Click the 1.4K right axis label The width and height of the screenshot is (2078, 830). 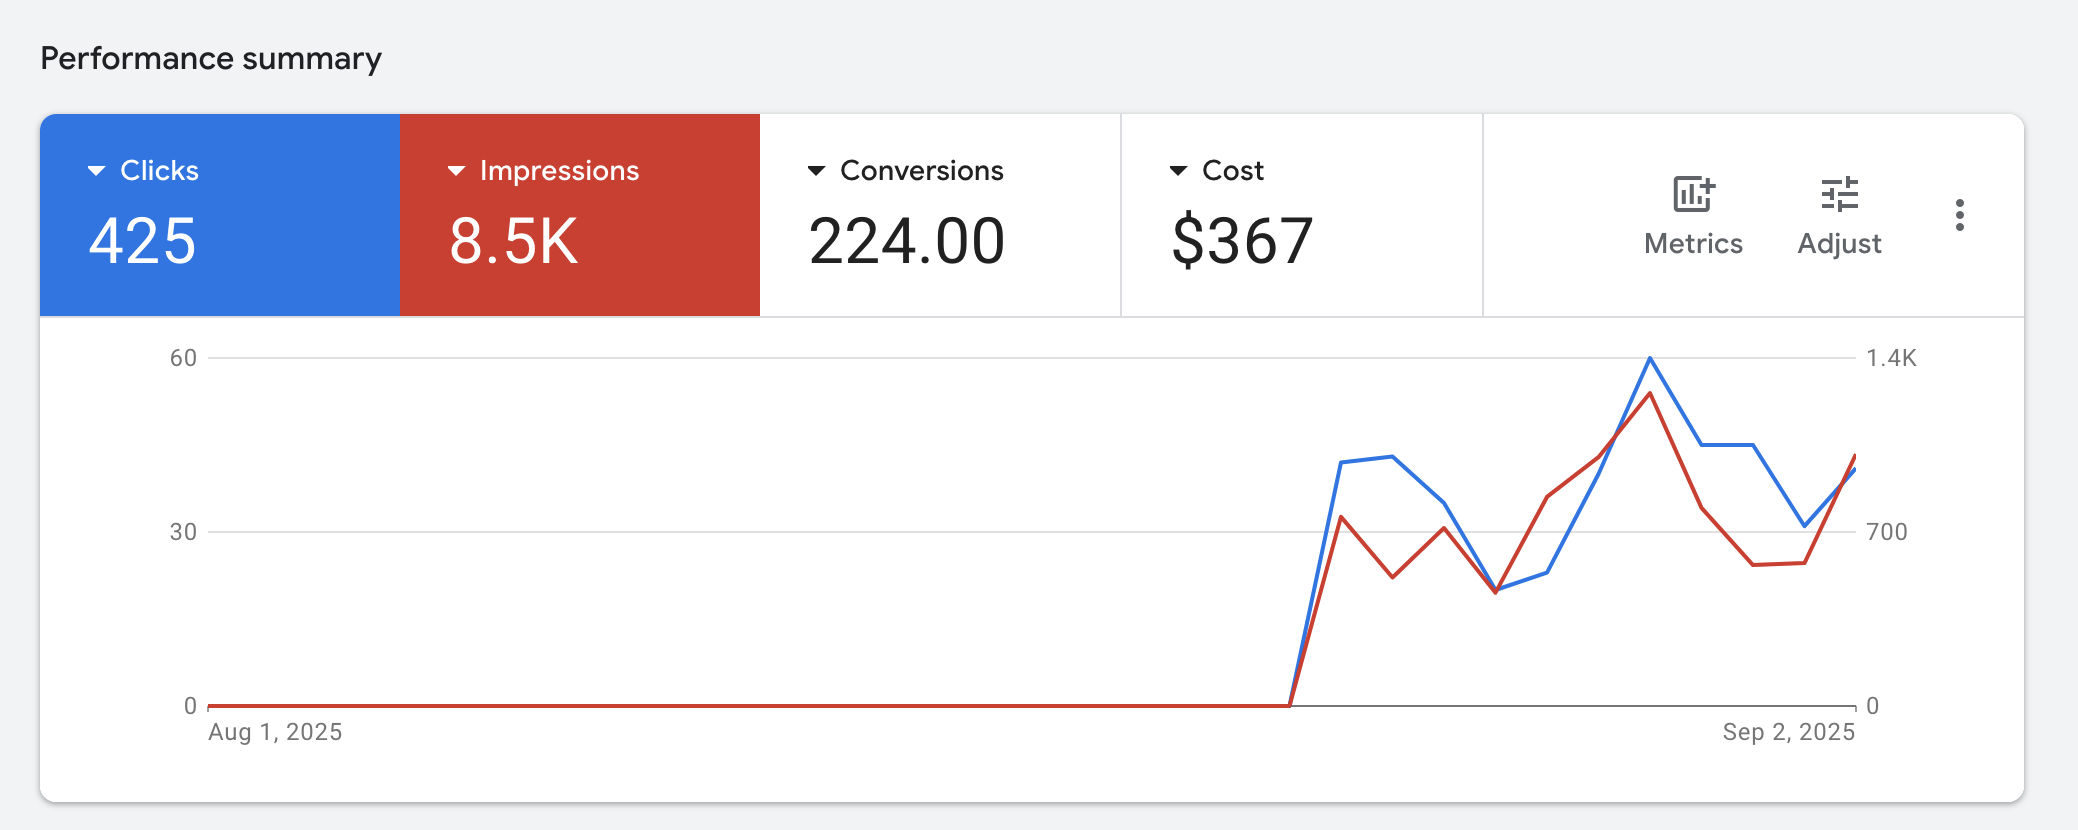pyautogui.click(x=1891, y=358)
